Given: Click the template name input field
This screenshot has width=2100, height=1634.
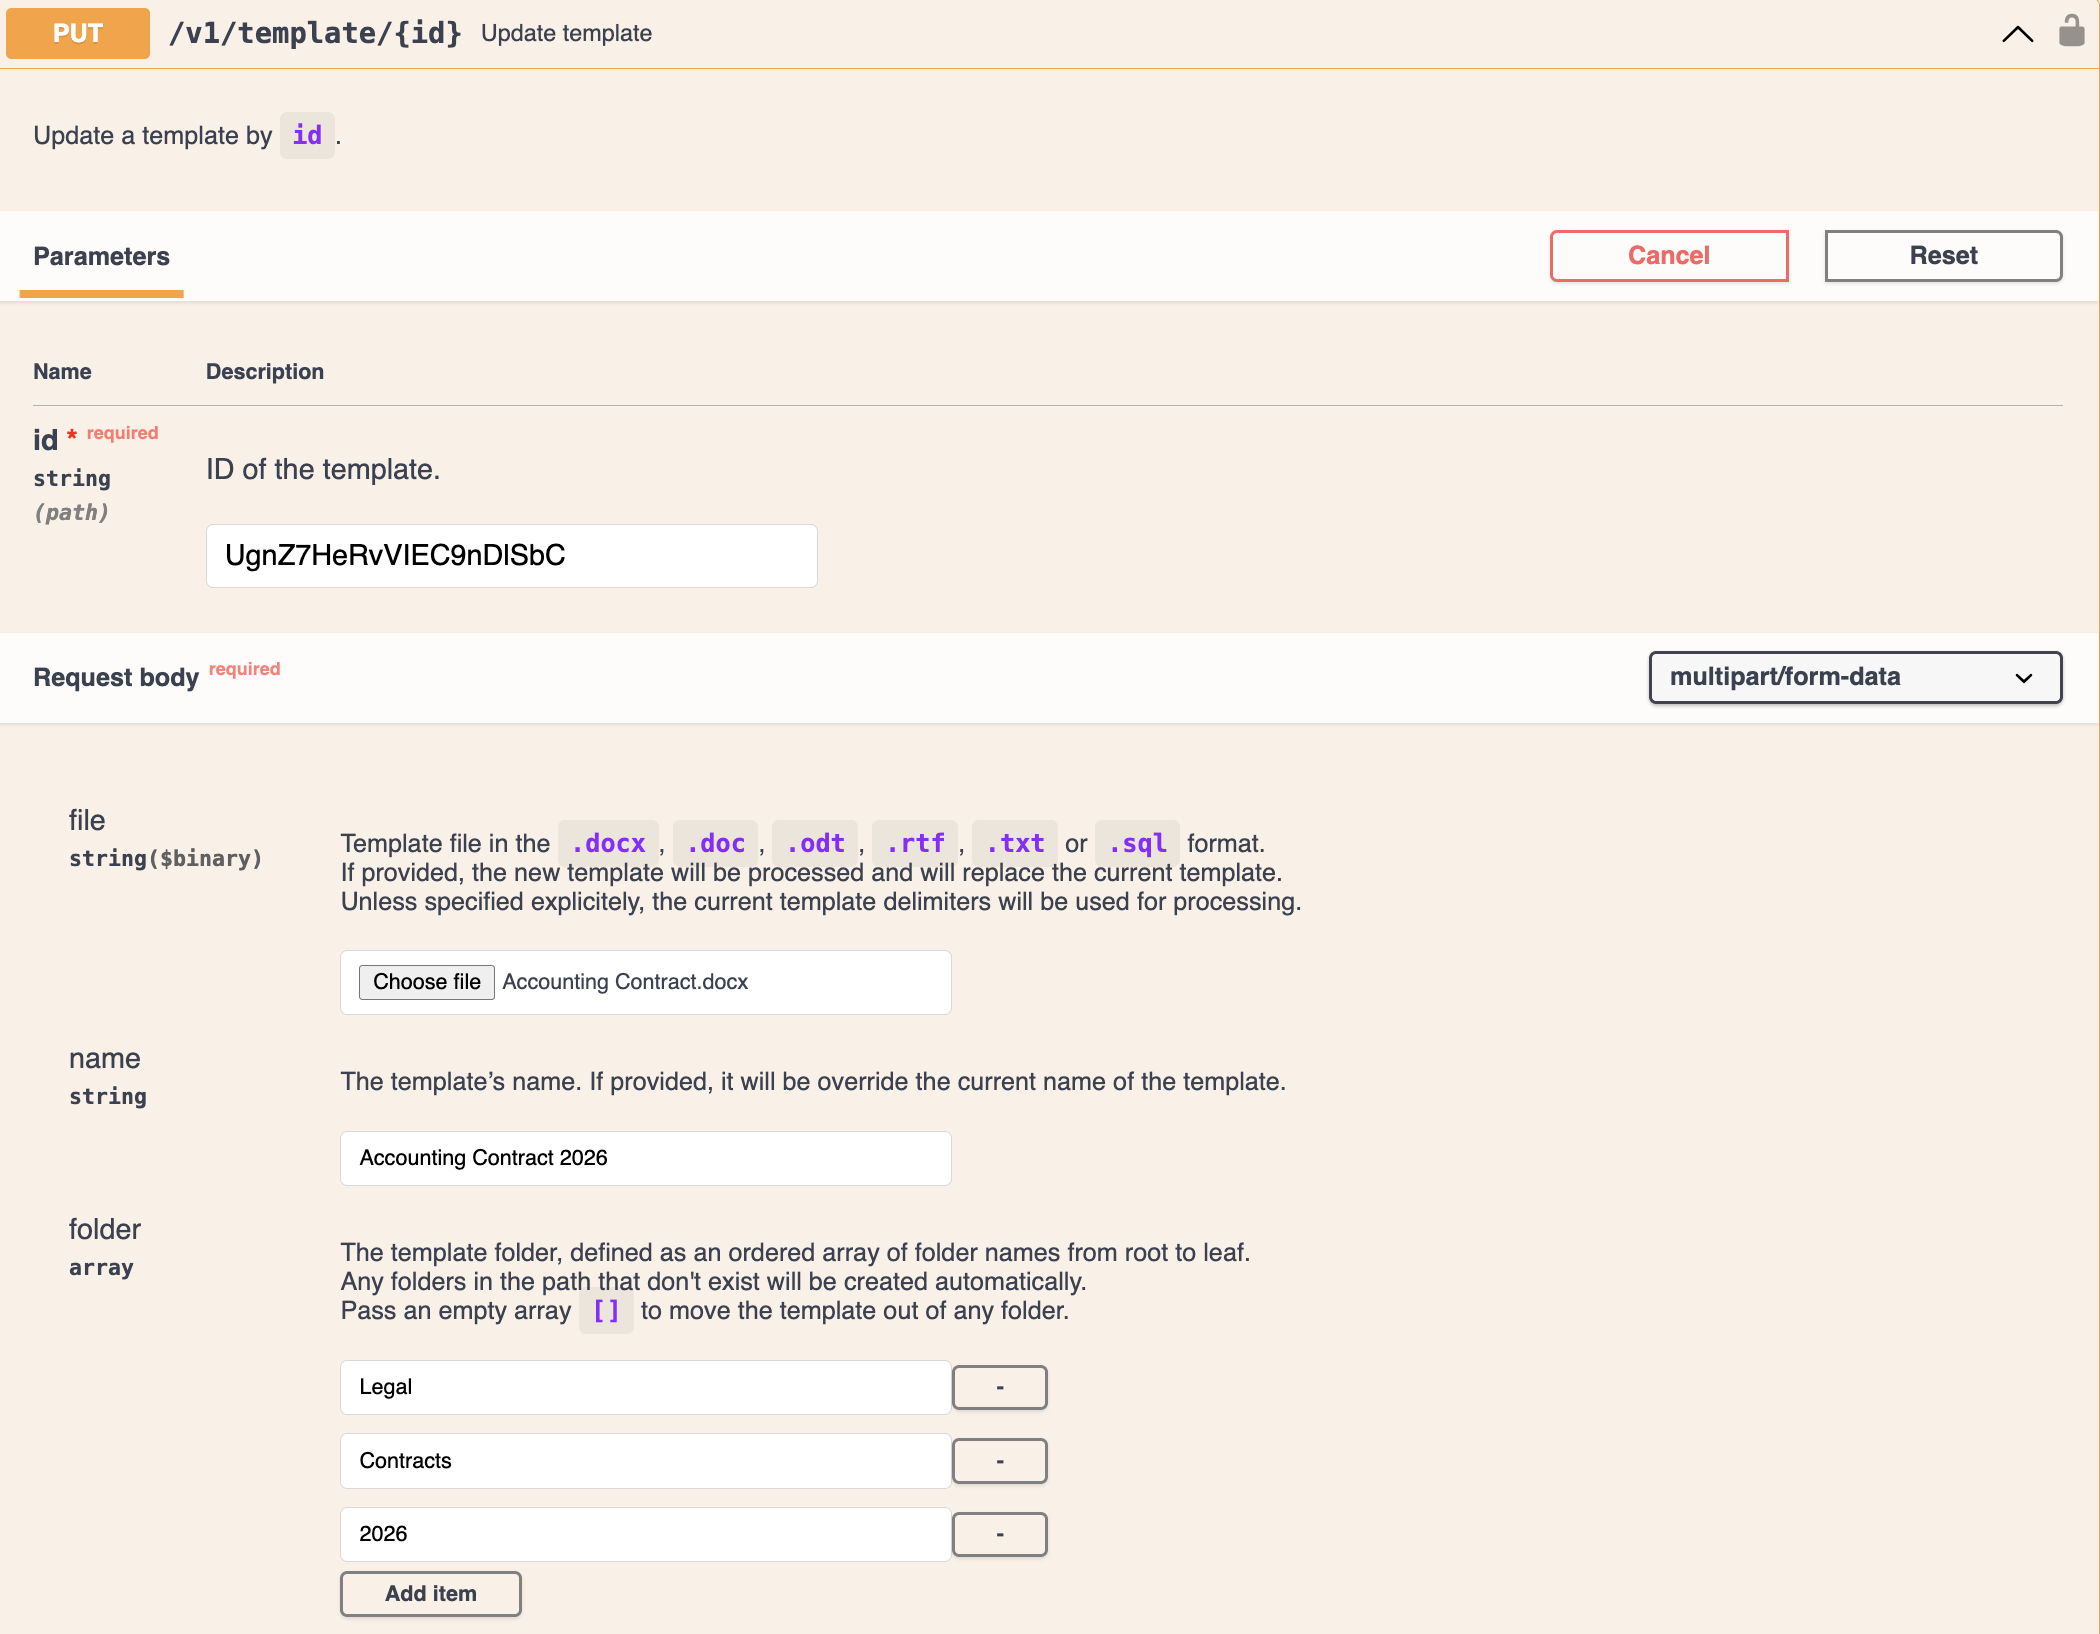Looking at the screenshot, I should pyautogui.click(x=645, y=1158).
